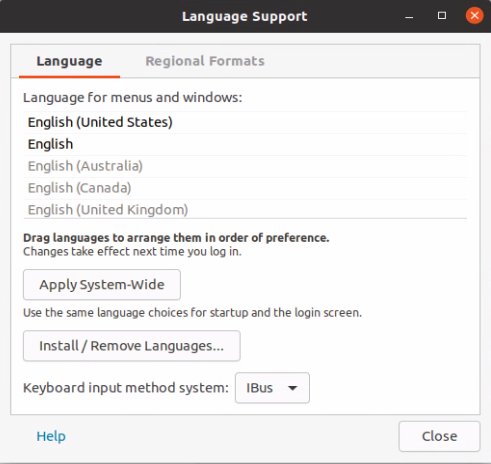Click the Close button at bottom
This screenshot has height=464, width=491.
tap(439, 436)
